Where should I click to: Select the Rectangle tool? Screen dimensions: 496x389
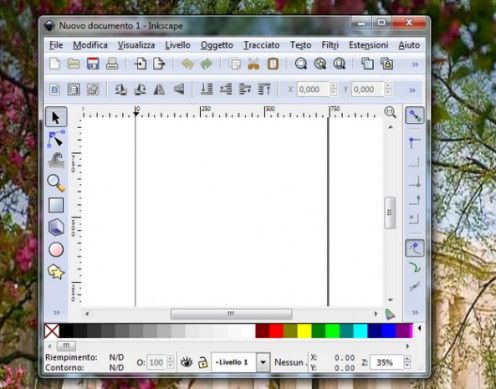coord(56,205)
